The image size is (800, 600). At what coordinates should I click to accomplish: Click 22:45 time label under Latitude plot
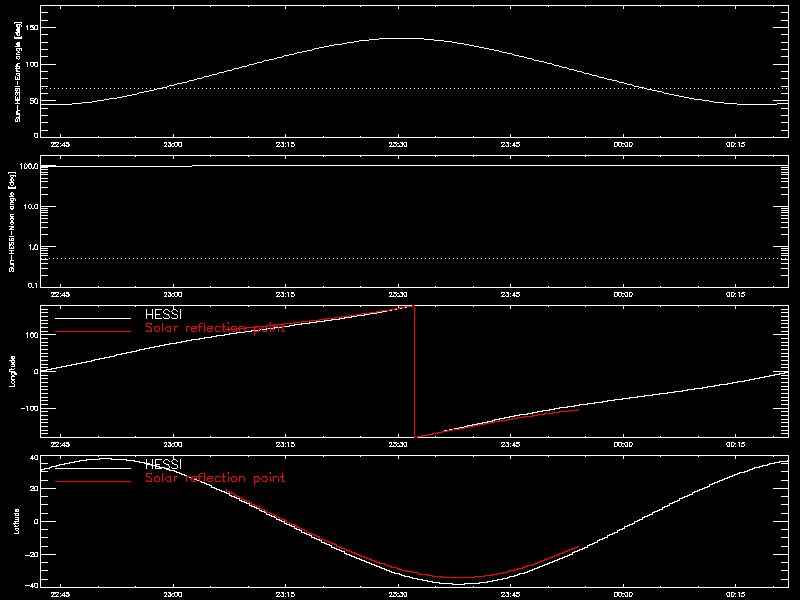61,594
